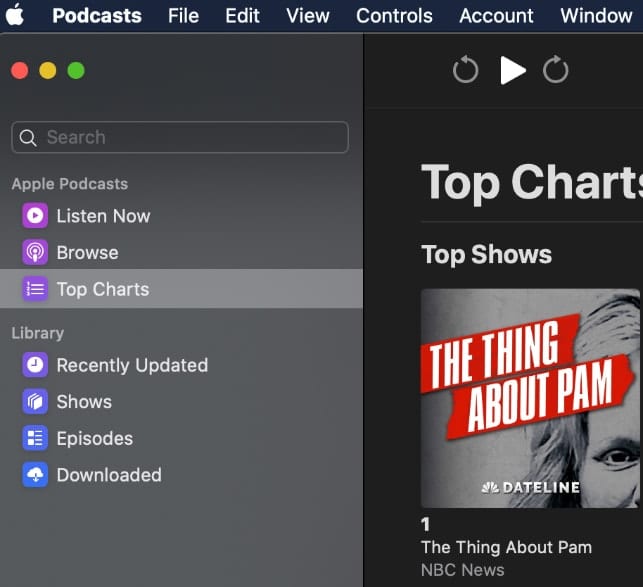This screenshot has height=587, width=643.
Task: Skip forward using the forward arrow
Action: pyautogui.click(x=556, y=70)
